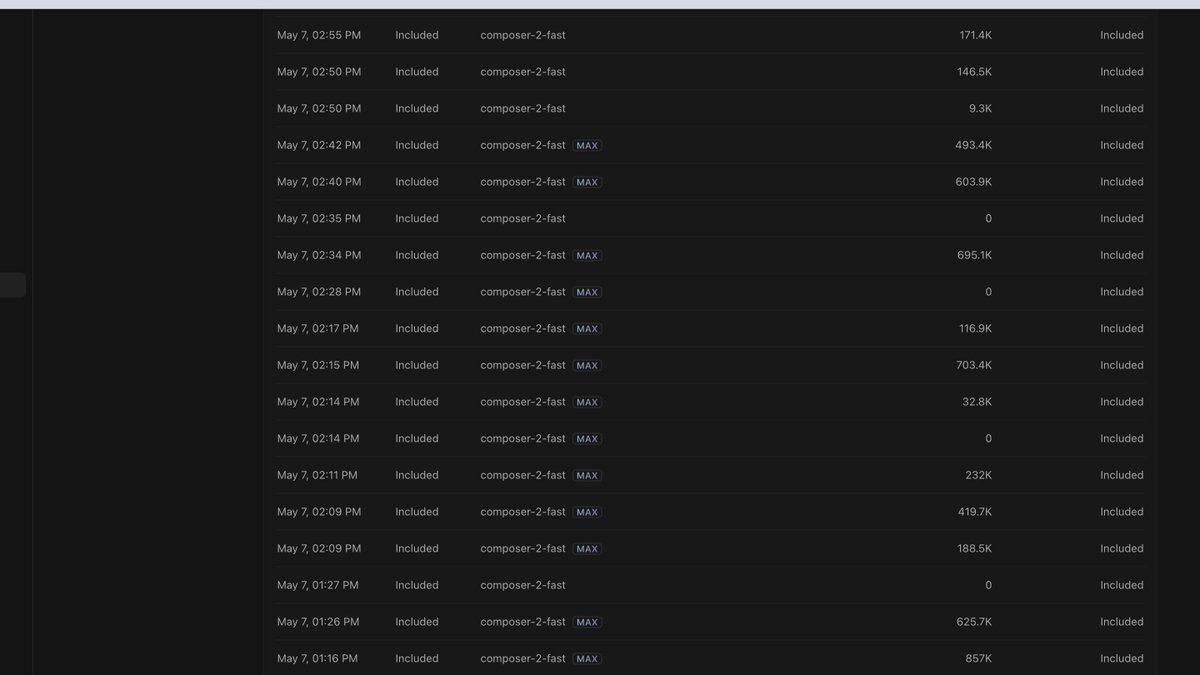
Task: Click the rightmost Included cell in the 171.4K row
Action: 1122,35
